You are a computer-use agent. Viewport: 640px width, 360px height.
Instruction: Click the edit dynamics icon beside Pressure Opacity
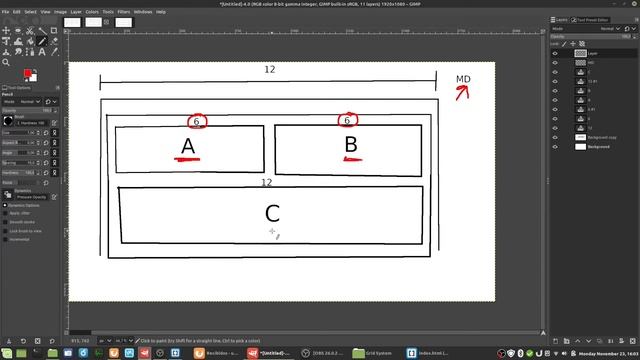[54, 197]
